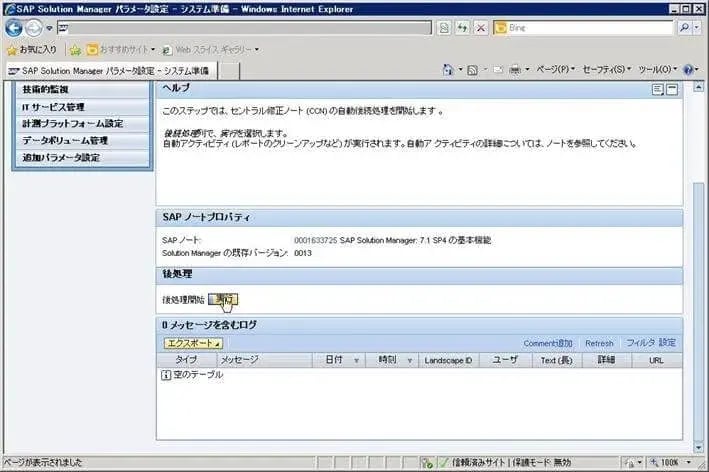Image resolution: width=709 pixels, height=472 pixels.
Task: Select 追加パラメータ設定 navigation item
Action: (x=82, y=158)
